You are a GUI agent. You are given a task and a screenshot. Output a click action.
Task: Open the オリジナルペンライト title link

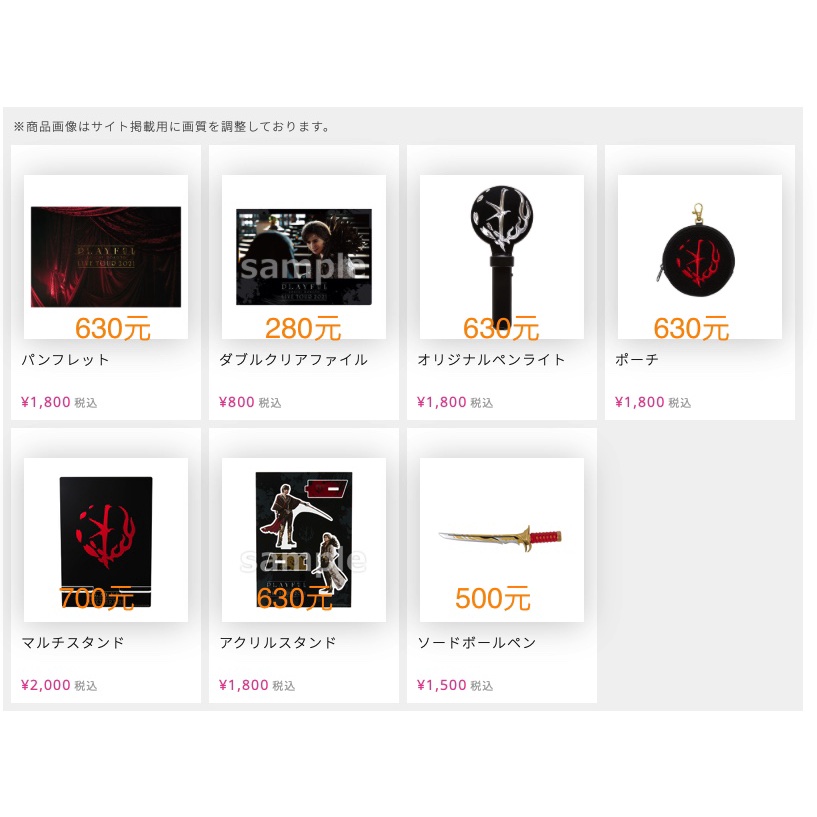491,360
